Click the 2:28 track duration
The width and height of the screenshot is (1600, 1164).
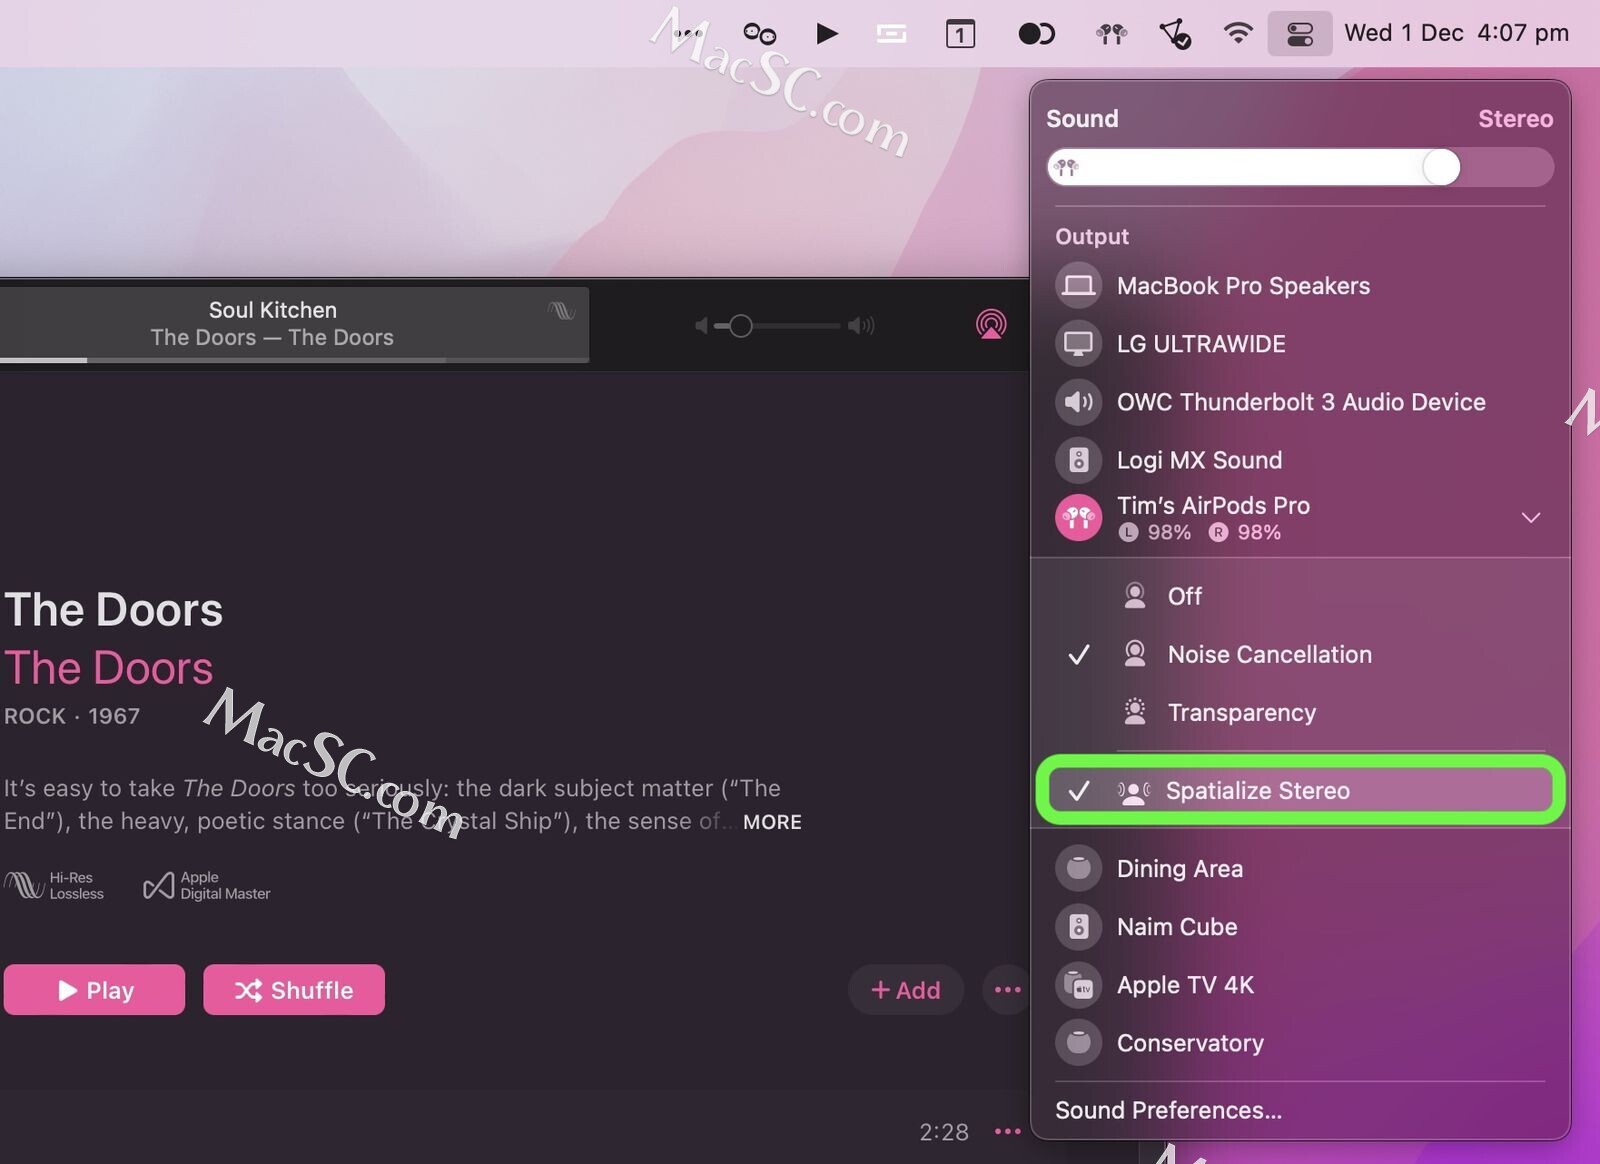point(944,1132)
